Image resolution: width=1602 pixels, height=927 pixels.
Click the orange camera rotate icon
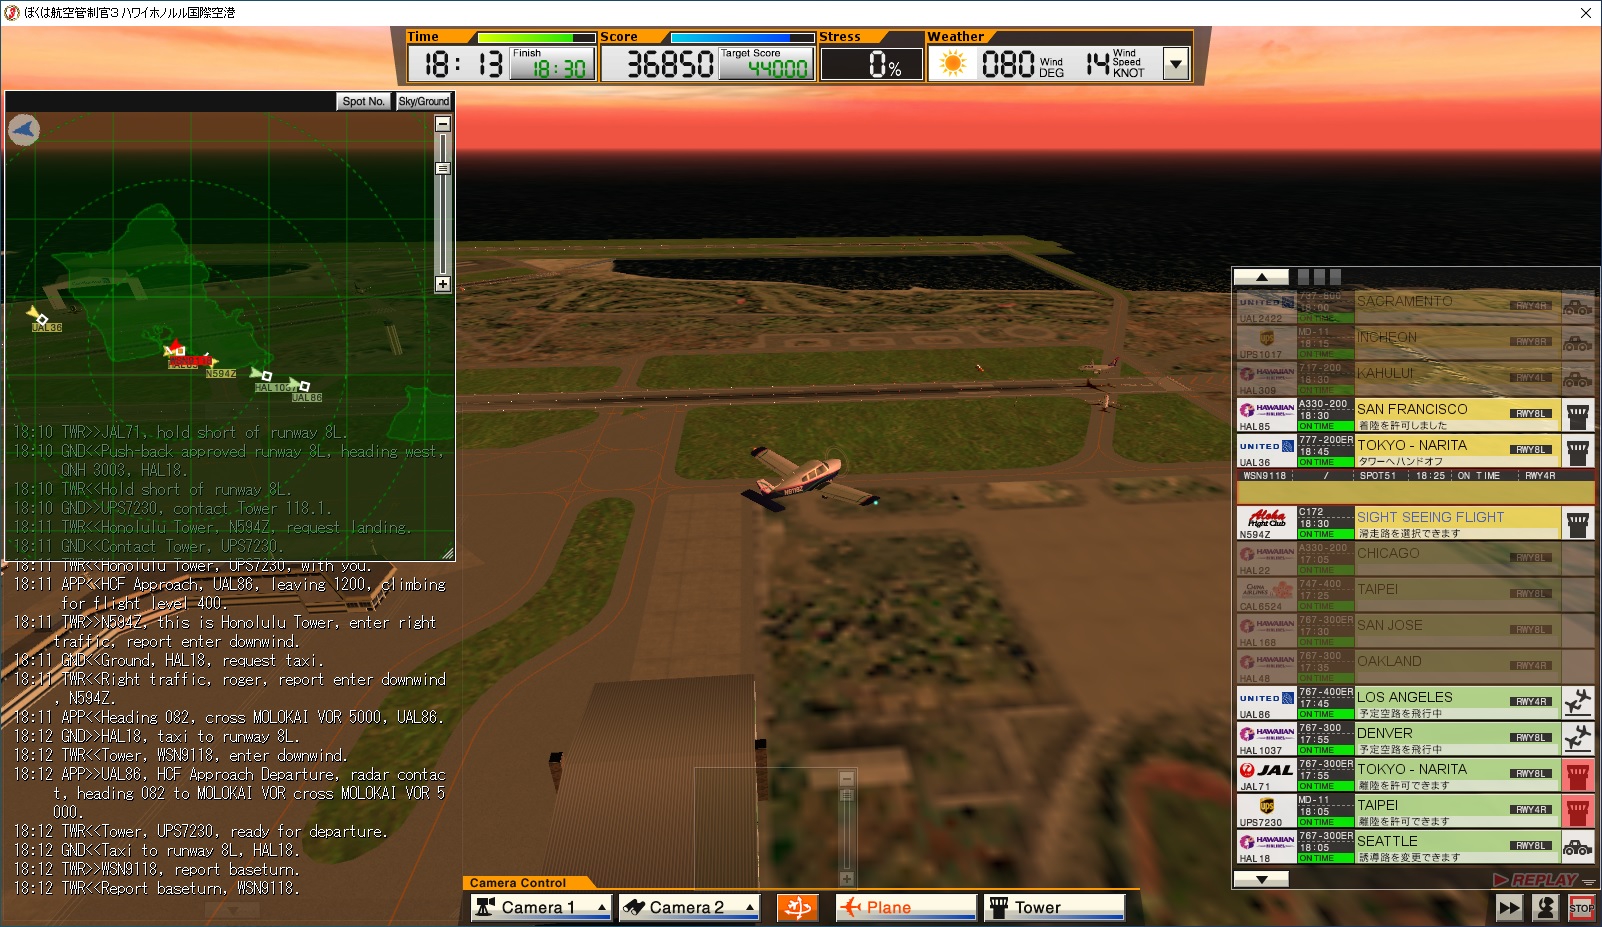coord(798,907)
